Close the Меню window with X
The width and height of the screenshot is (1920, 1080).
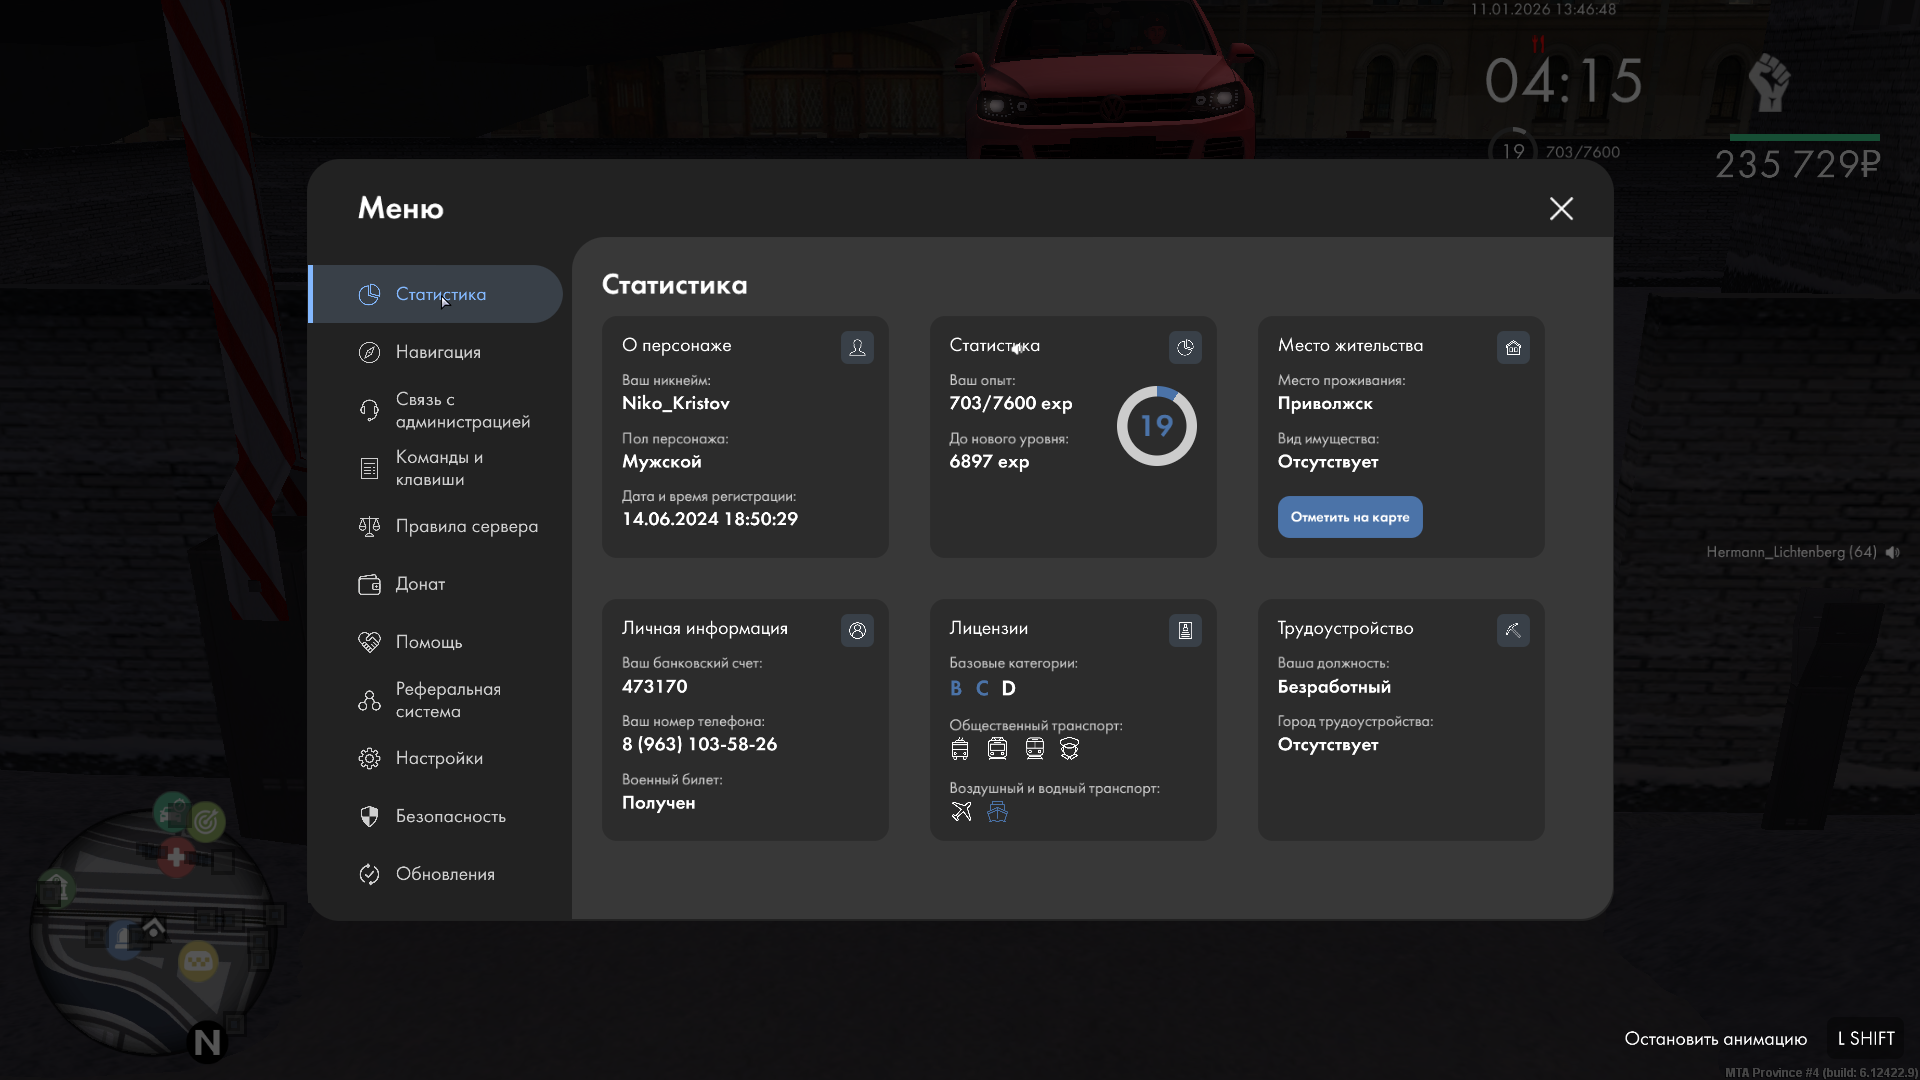(x=1560, y=208)
